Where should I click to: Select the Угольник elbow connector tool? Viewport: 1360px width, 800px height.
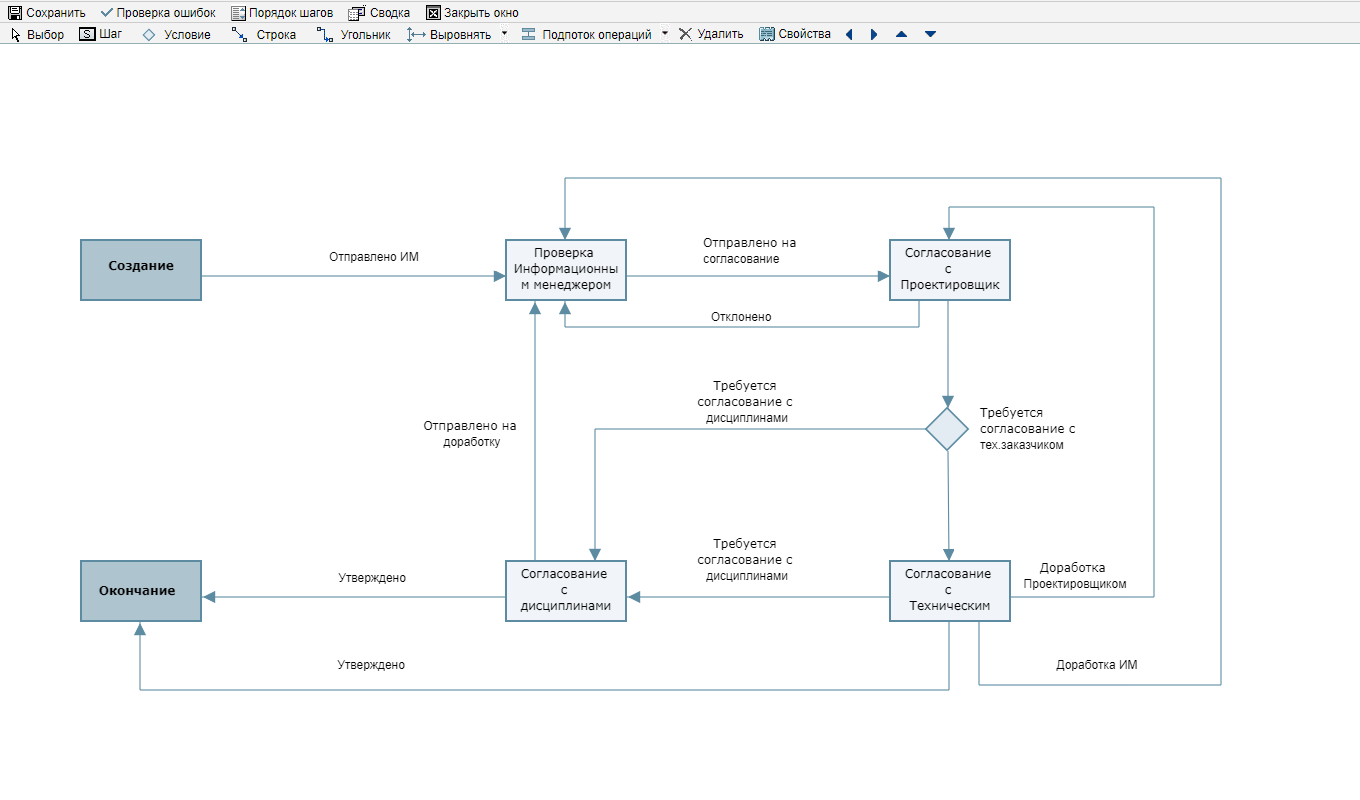pyautogui.click(x=354, y=34)
